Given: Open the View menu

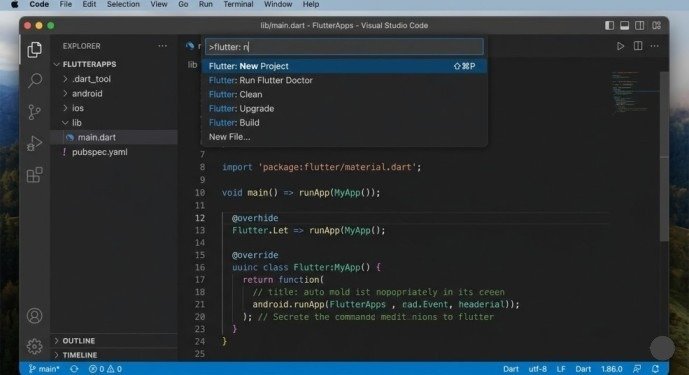Looking at the screenshot, I should [159, 4].
